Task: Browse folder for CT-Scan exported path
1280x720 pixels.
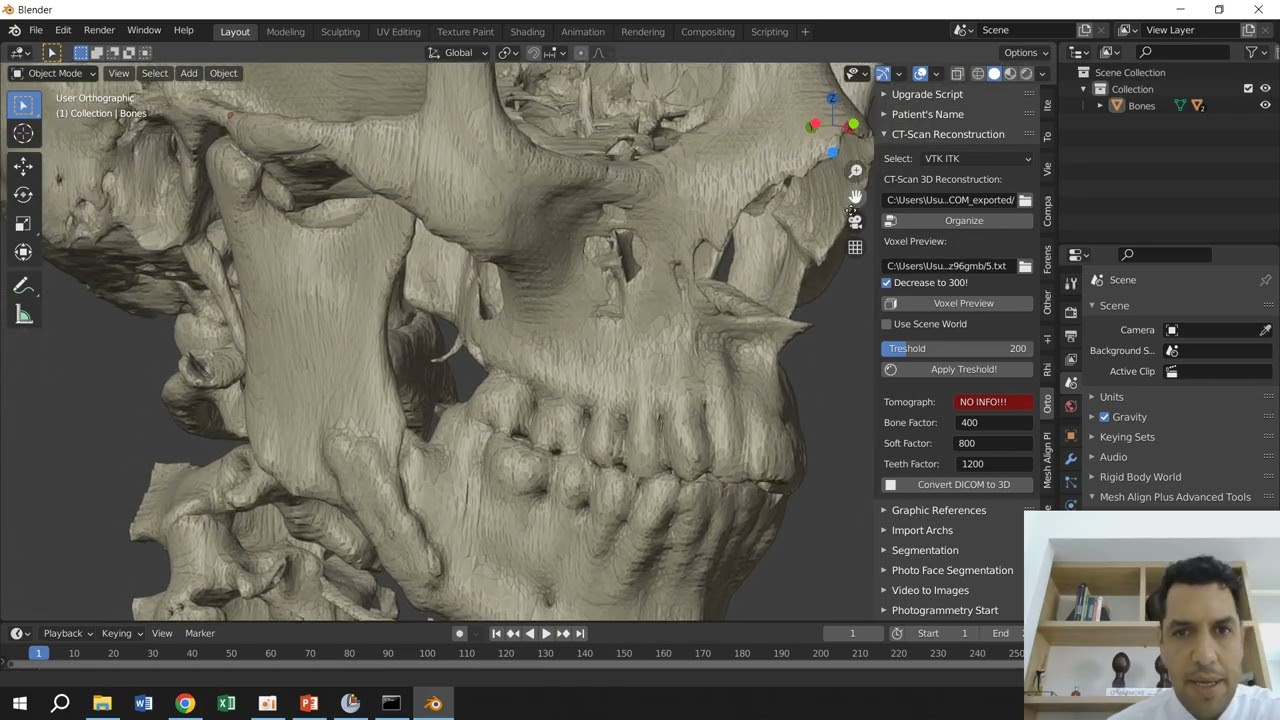Action: 1025,200
